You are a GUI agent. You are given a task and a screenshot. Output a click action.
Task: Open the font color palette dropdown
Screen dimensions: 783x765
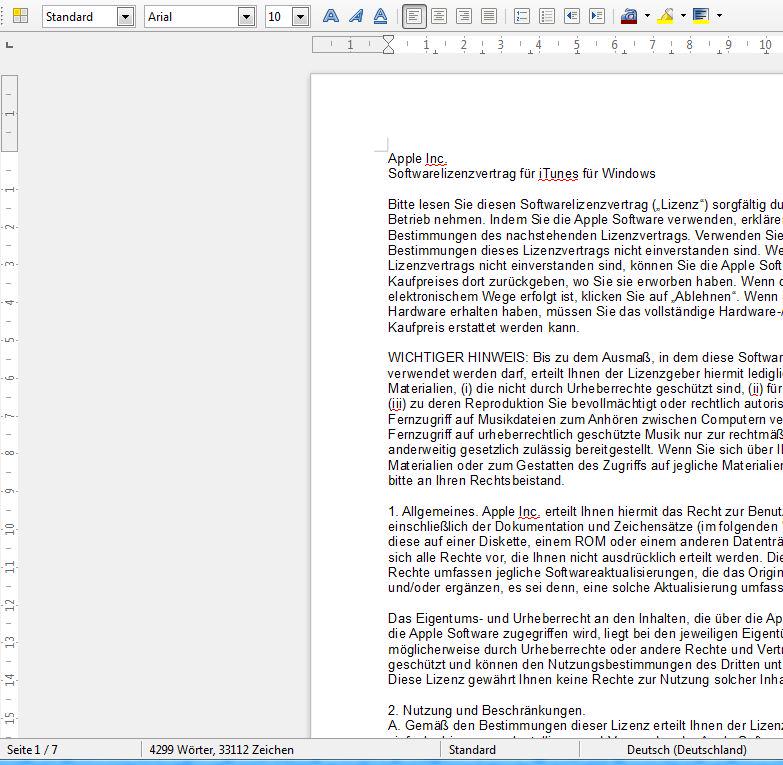(x=647, y=16)
